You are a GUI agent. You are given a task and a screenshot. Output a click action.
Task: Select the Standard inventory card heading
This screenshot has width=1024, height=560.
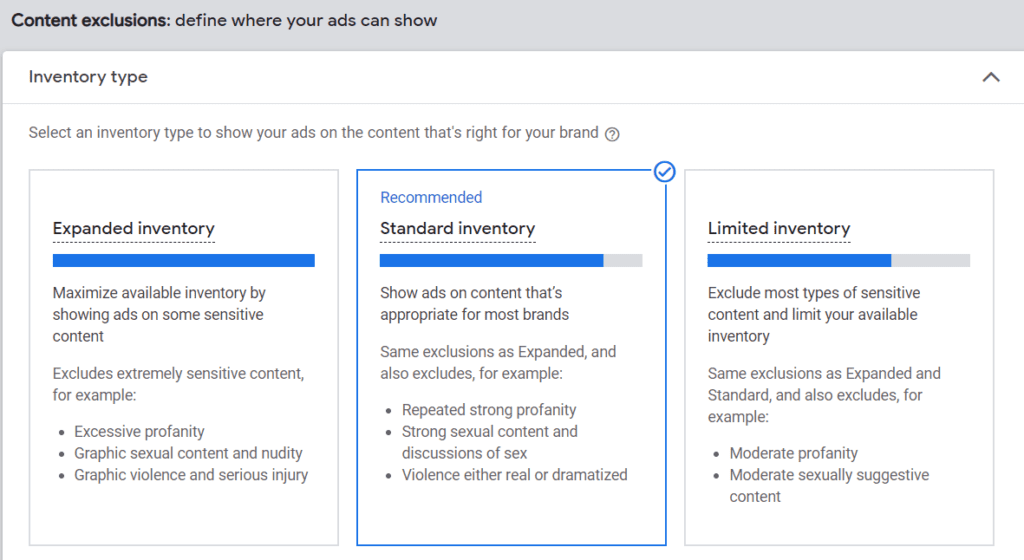click(458, 228)
